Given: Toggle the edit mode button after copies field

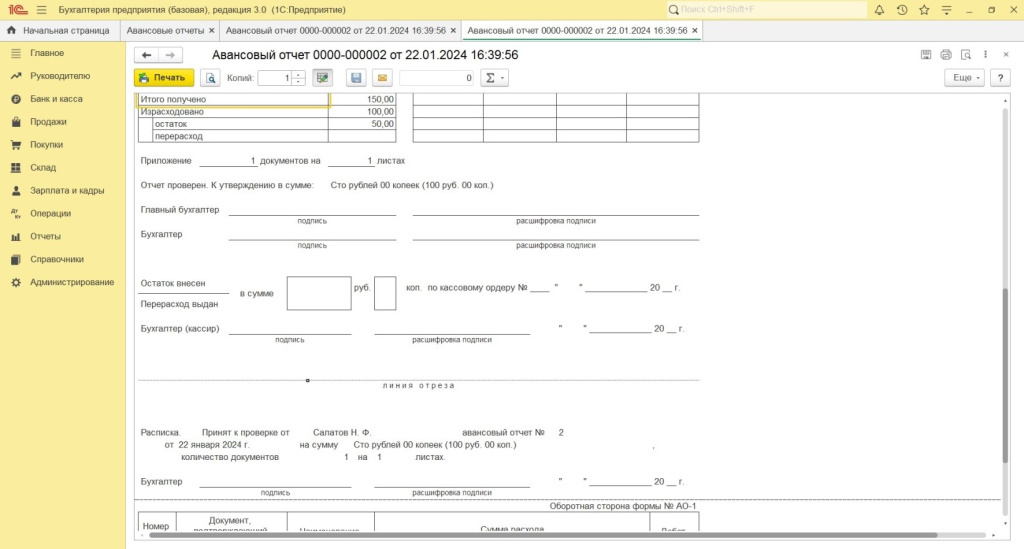Looking at the screenshot, I should tap(322, 78).
